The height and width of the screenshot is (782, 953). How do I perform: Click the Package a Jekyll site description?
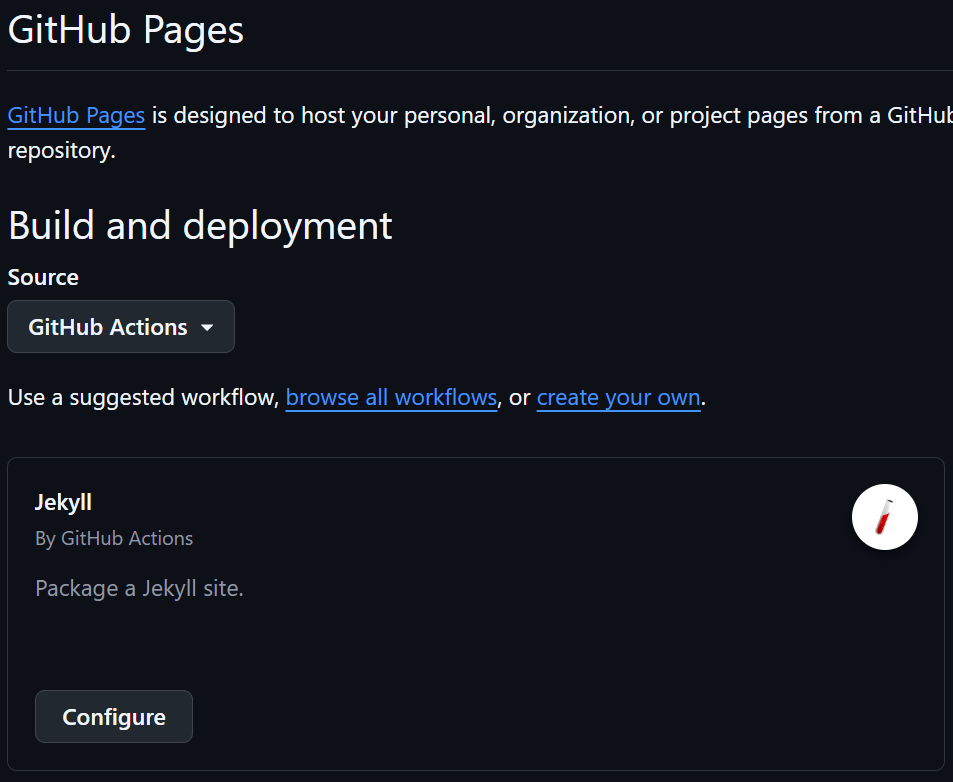139,588
